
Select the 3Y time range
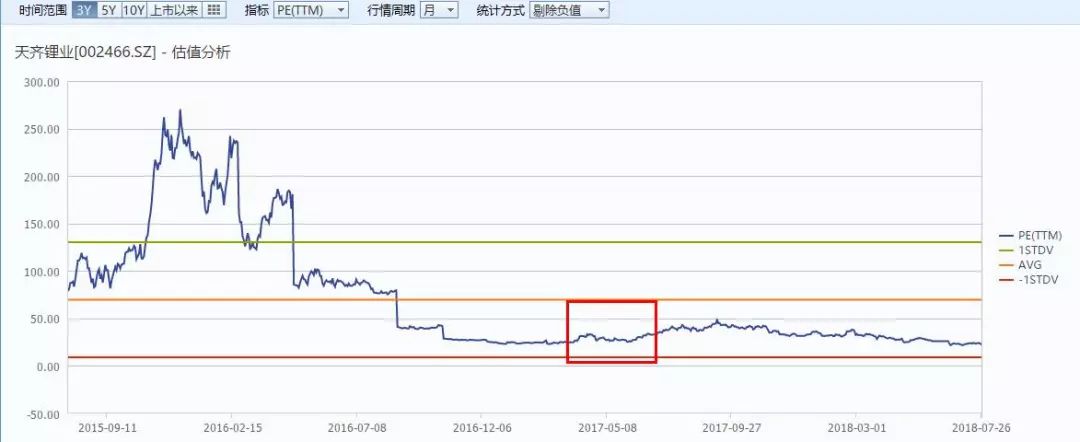tap(85, 10)
